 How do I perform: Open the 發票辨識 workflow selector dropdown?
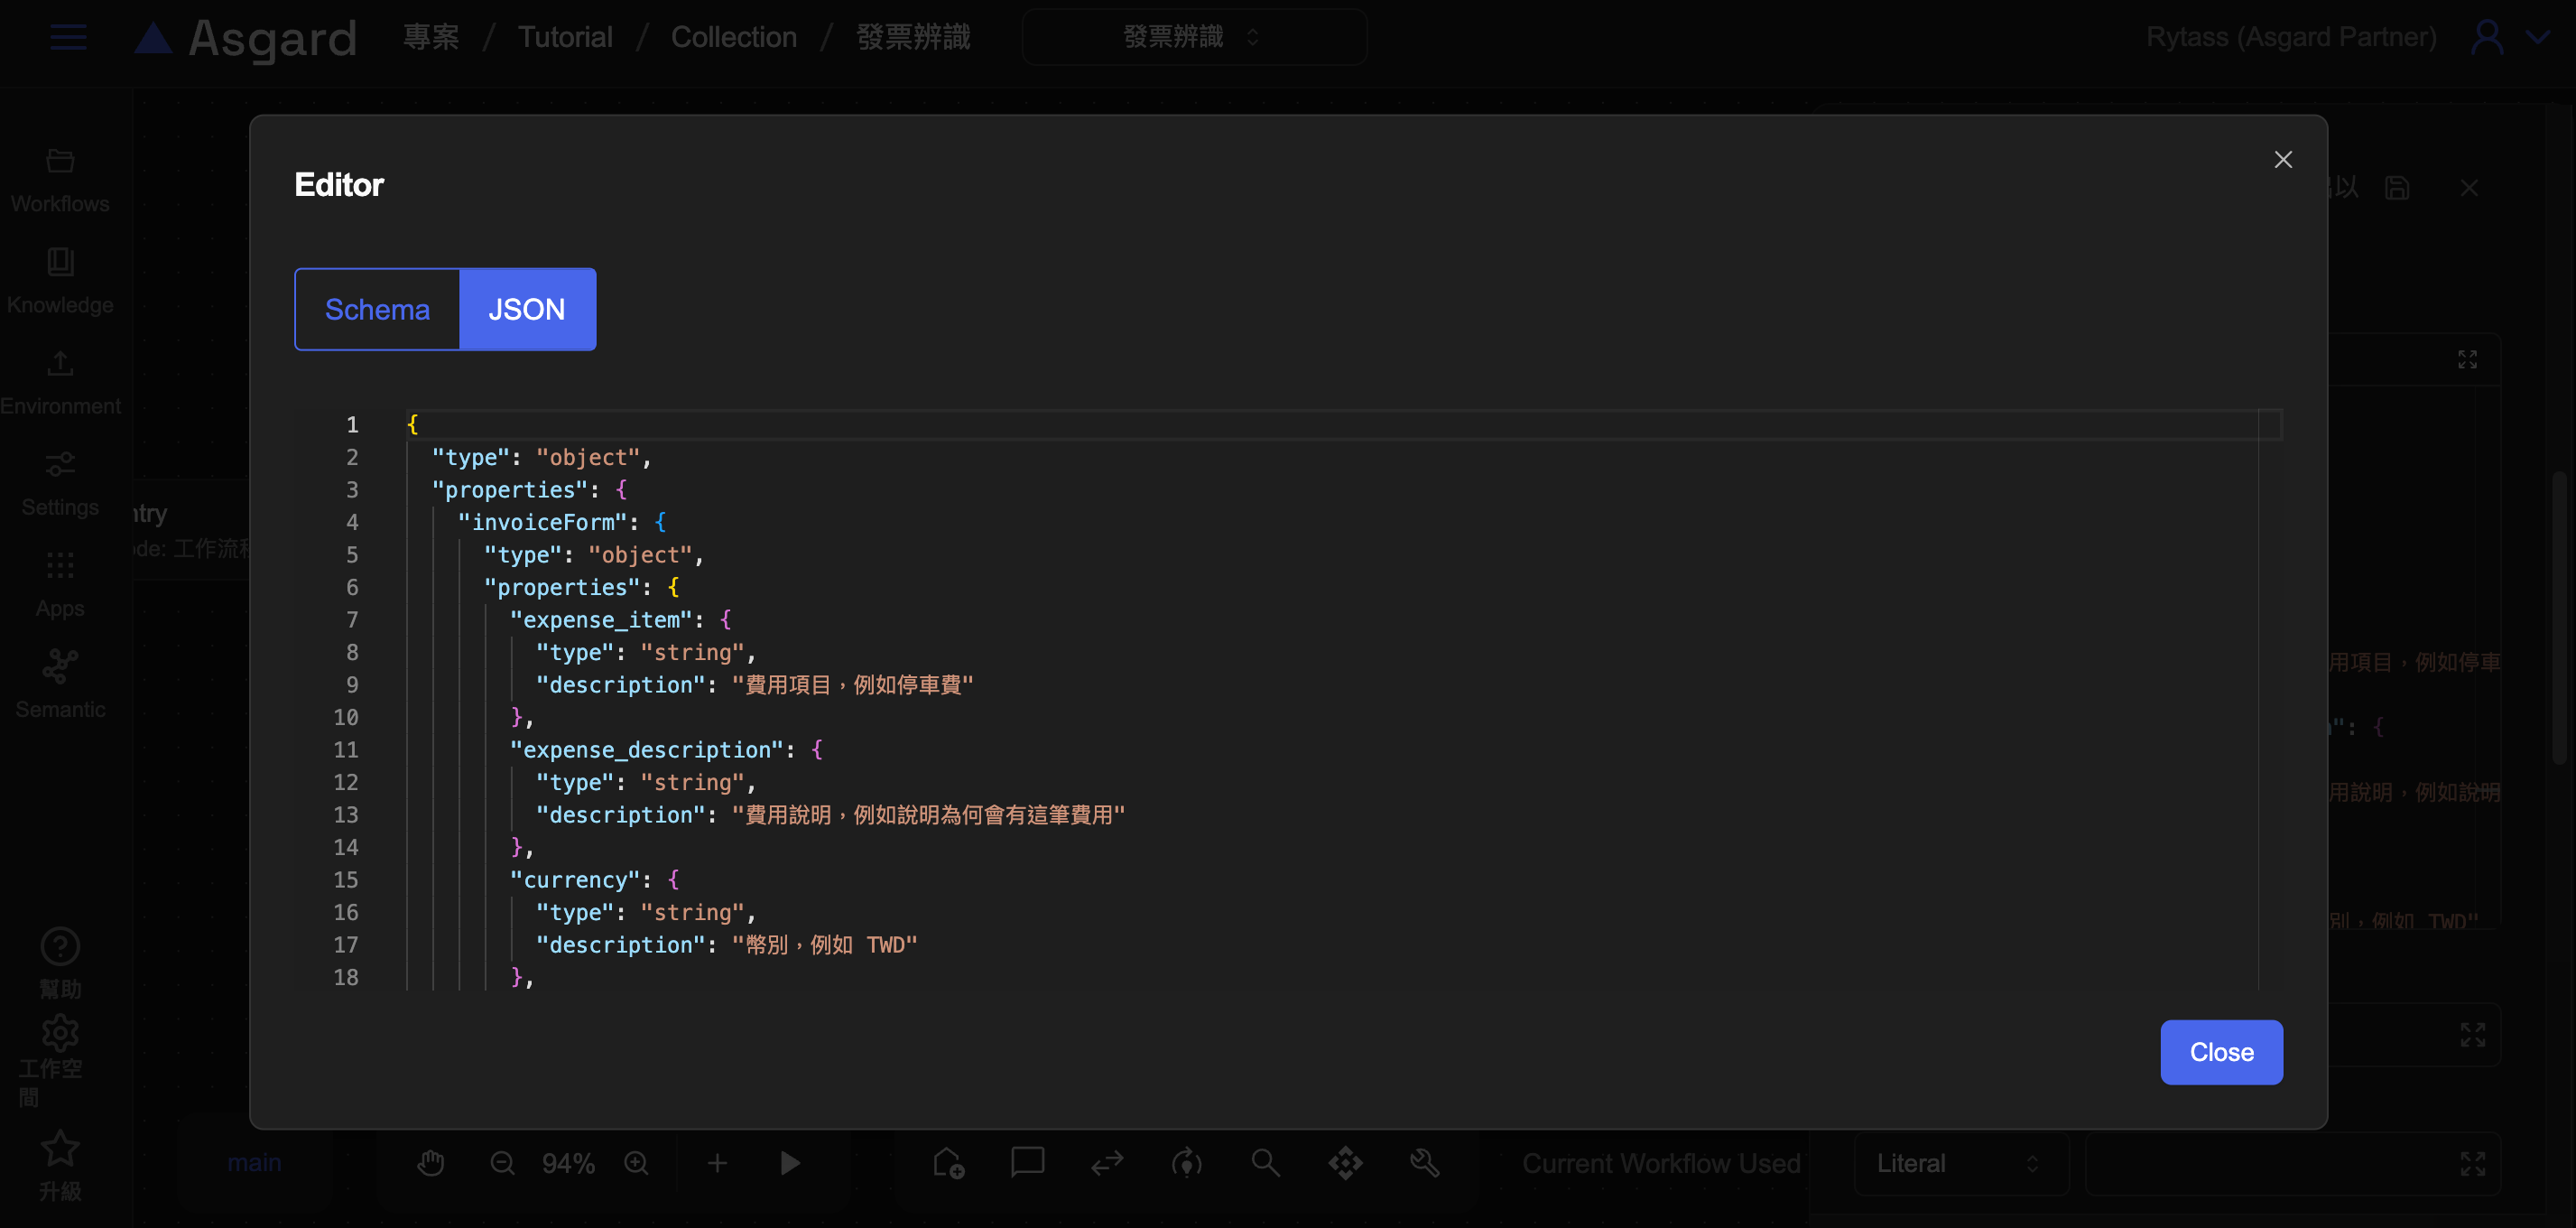1193,38
